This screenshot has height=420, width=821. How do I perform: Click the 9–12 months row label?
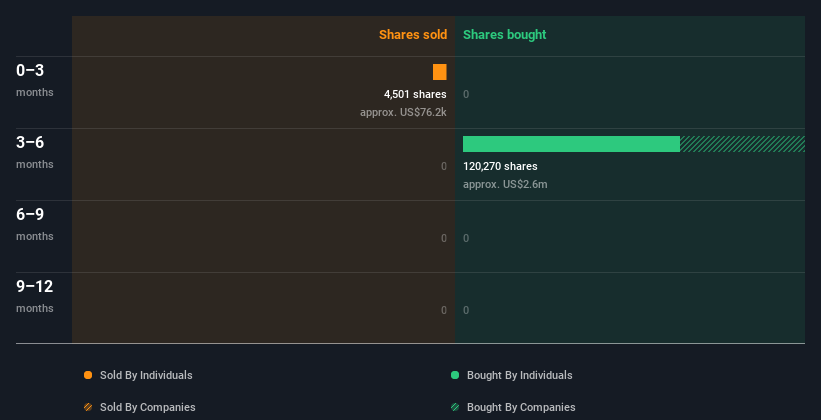tap(35, 296)
